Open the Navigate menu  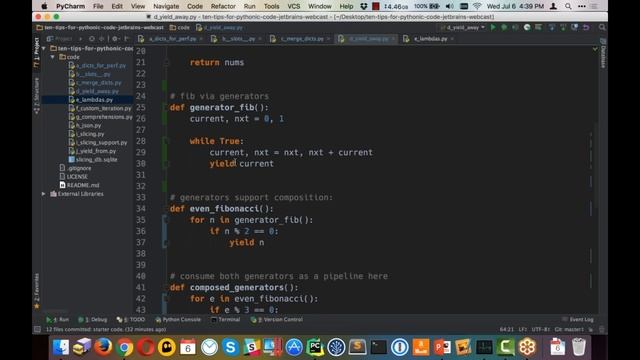(166, 6)
